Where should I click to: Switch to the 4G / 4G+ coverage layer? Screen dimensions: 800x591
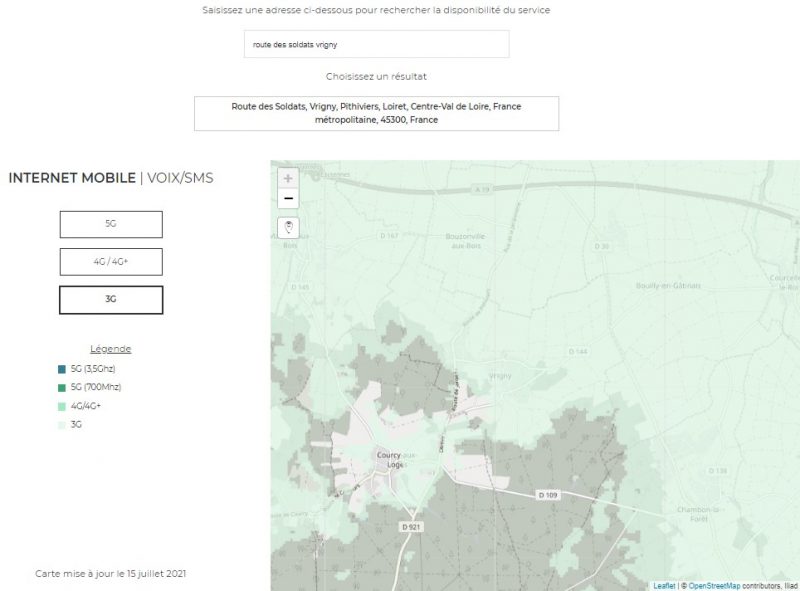111,262
